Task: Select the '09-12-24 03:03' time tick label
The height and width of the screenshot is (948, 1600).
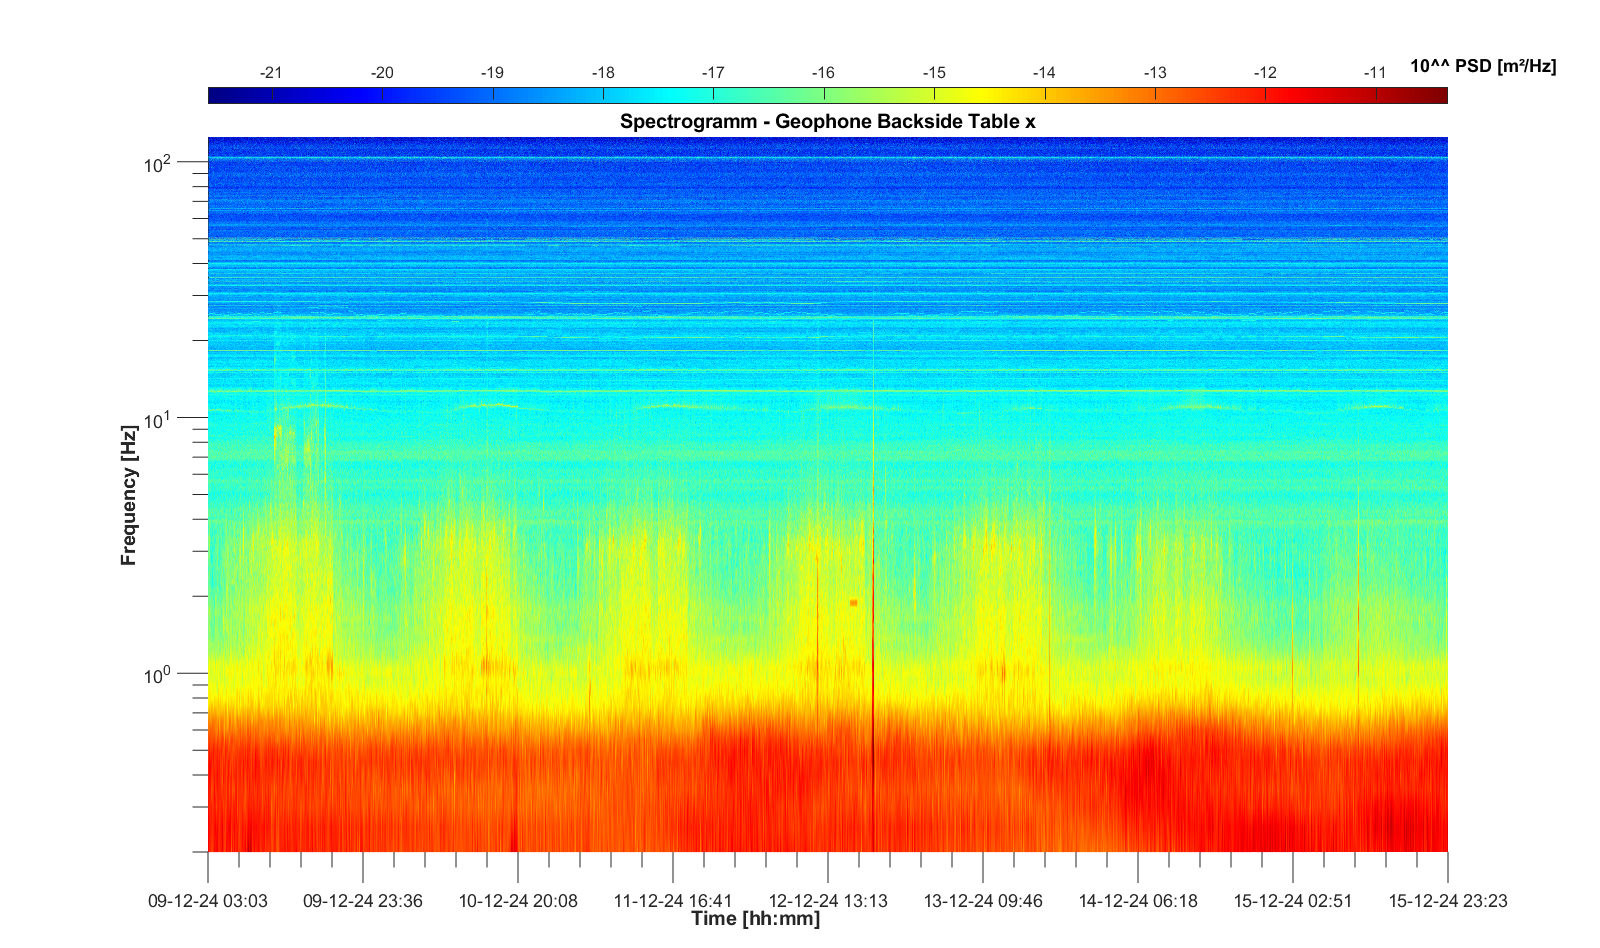Action: coord(208,901)
